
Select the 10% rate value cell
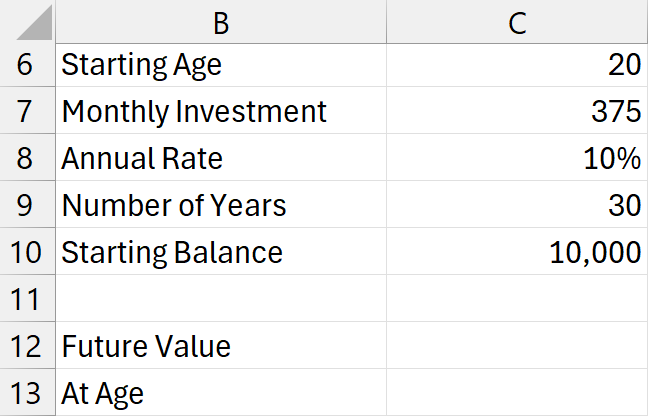click(x=517, y=158)
